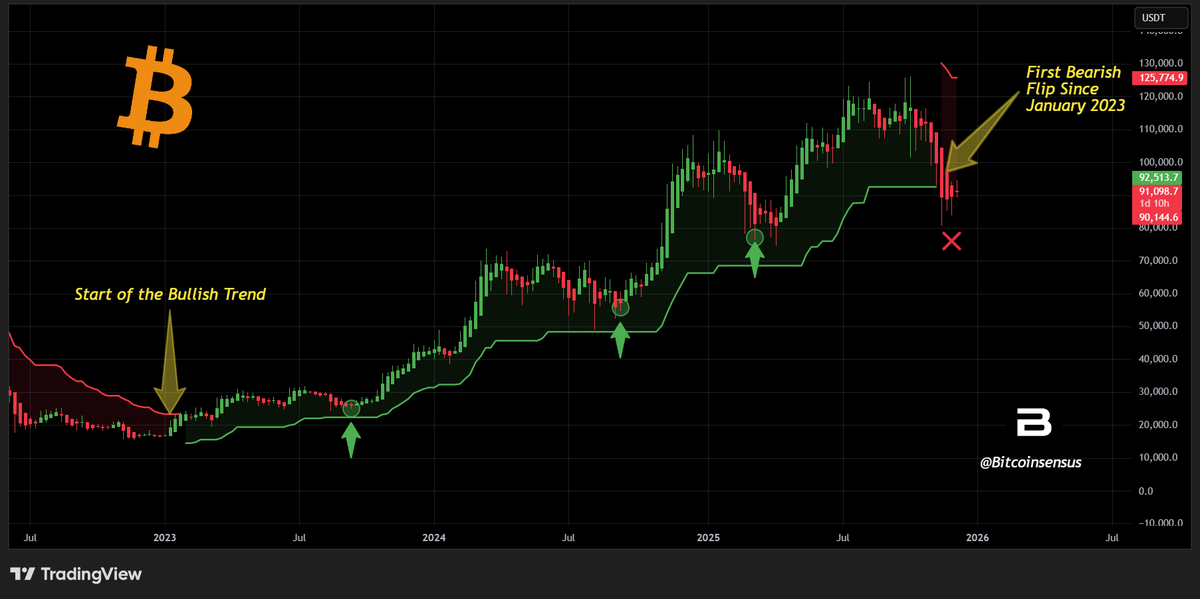Select the 125,774.9 red price label
This screenshot has width=1200, height=599.
(x=1160, y=78)
